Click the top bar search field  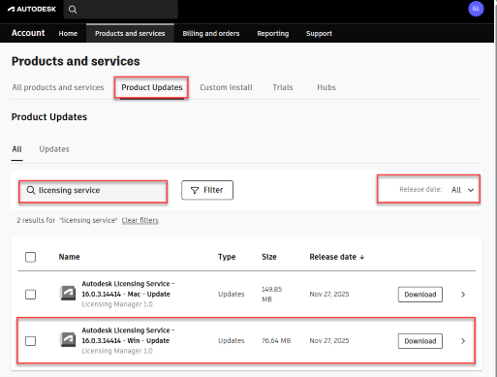click(121, 9)
